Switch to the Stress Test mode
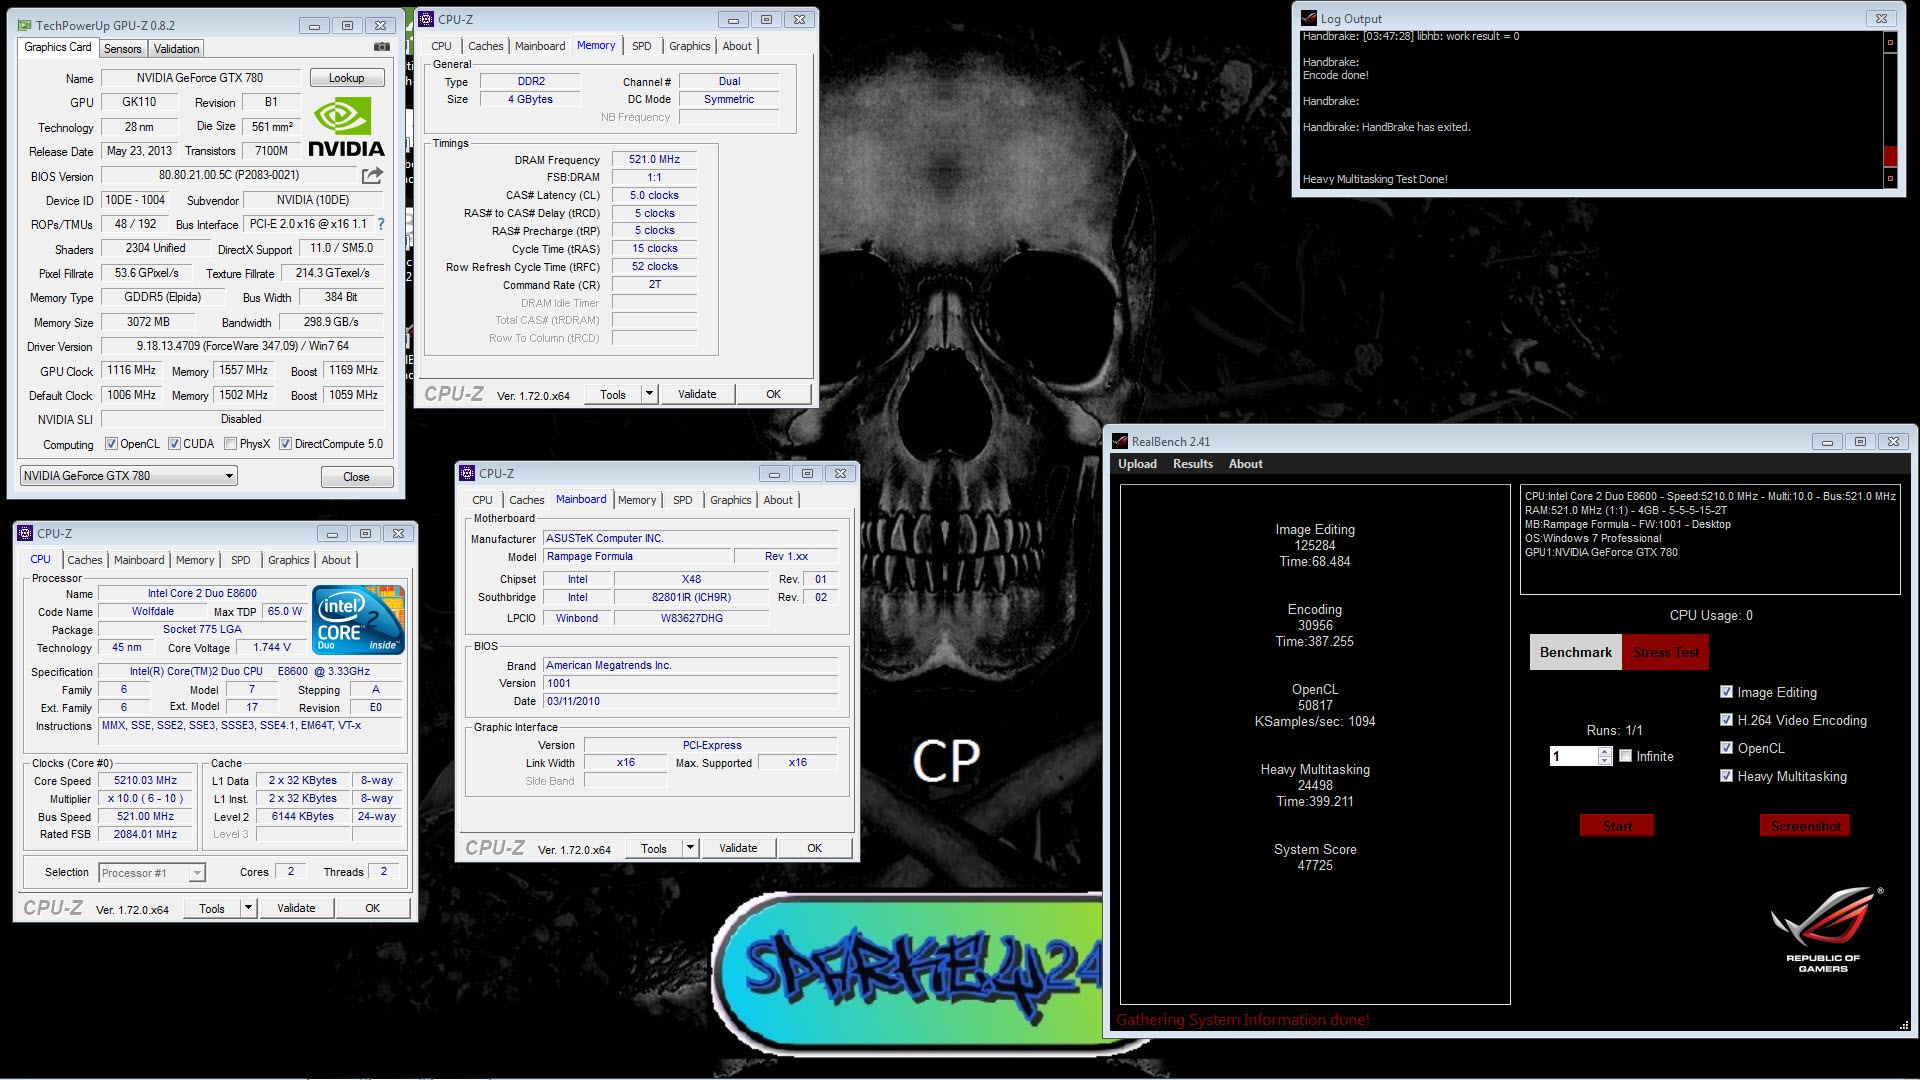1920x1080 pixels. pyautogui.click(x=1665, y=652)
